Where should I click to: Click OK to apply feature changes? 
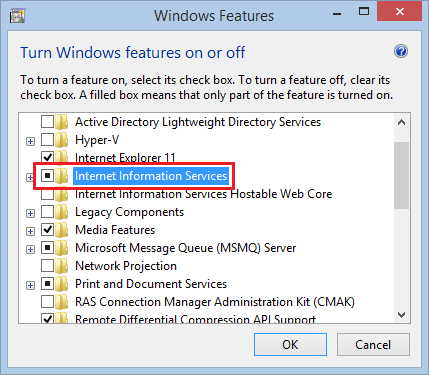(290, 345)
